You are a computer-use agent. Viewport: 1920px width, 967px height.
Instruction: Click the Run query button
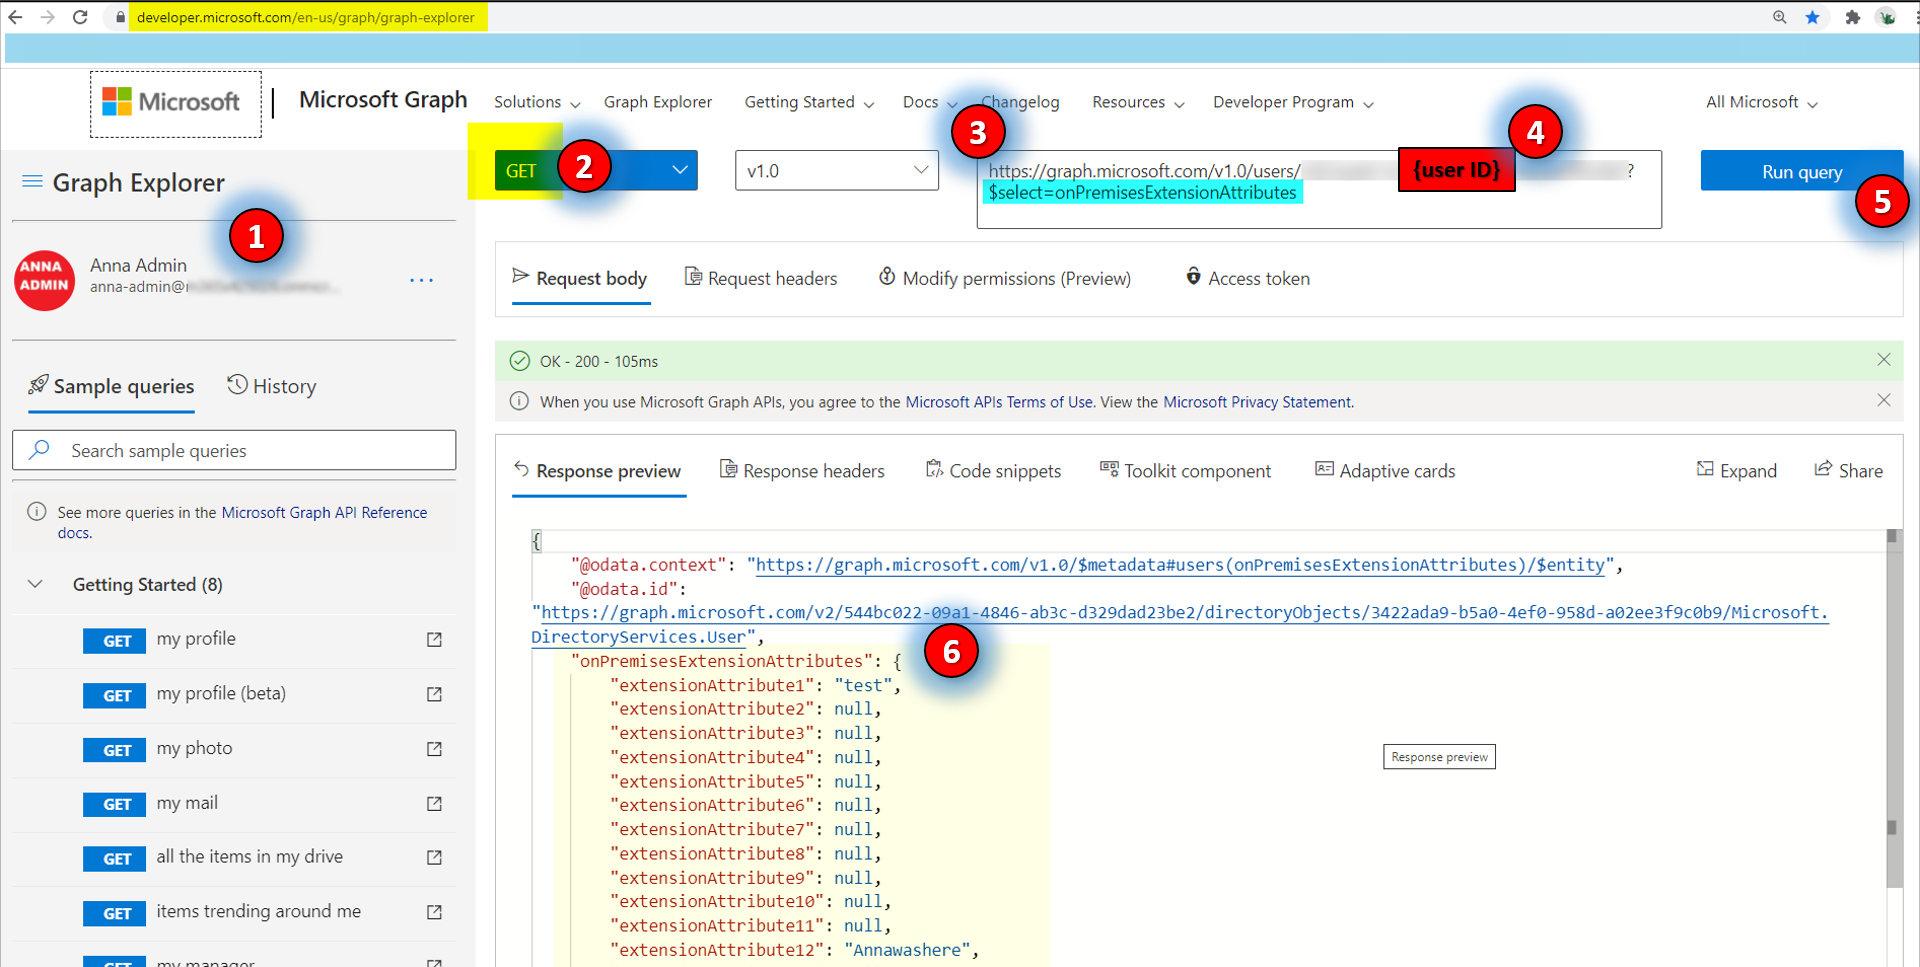point(1801,171)
